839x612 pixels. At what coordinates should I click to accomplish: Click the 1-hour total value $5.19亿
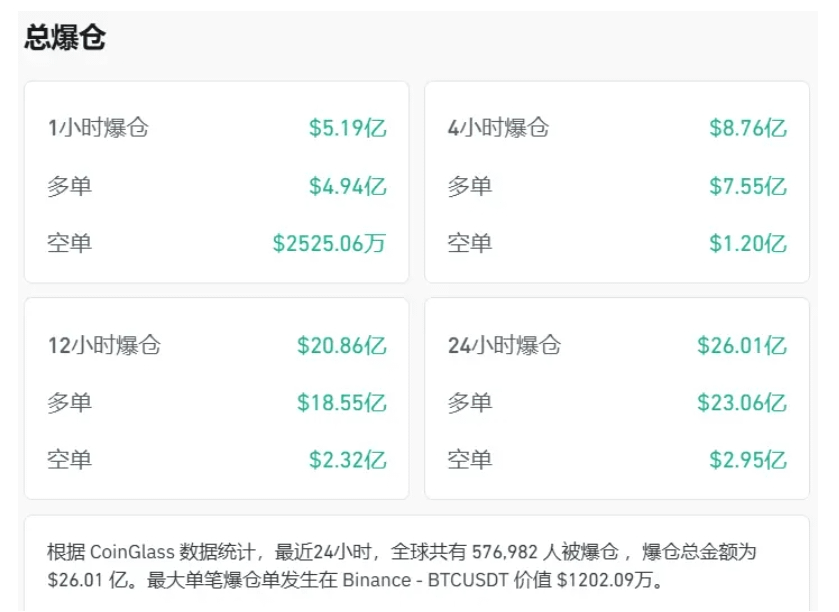tap(347, 128)
